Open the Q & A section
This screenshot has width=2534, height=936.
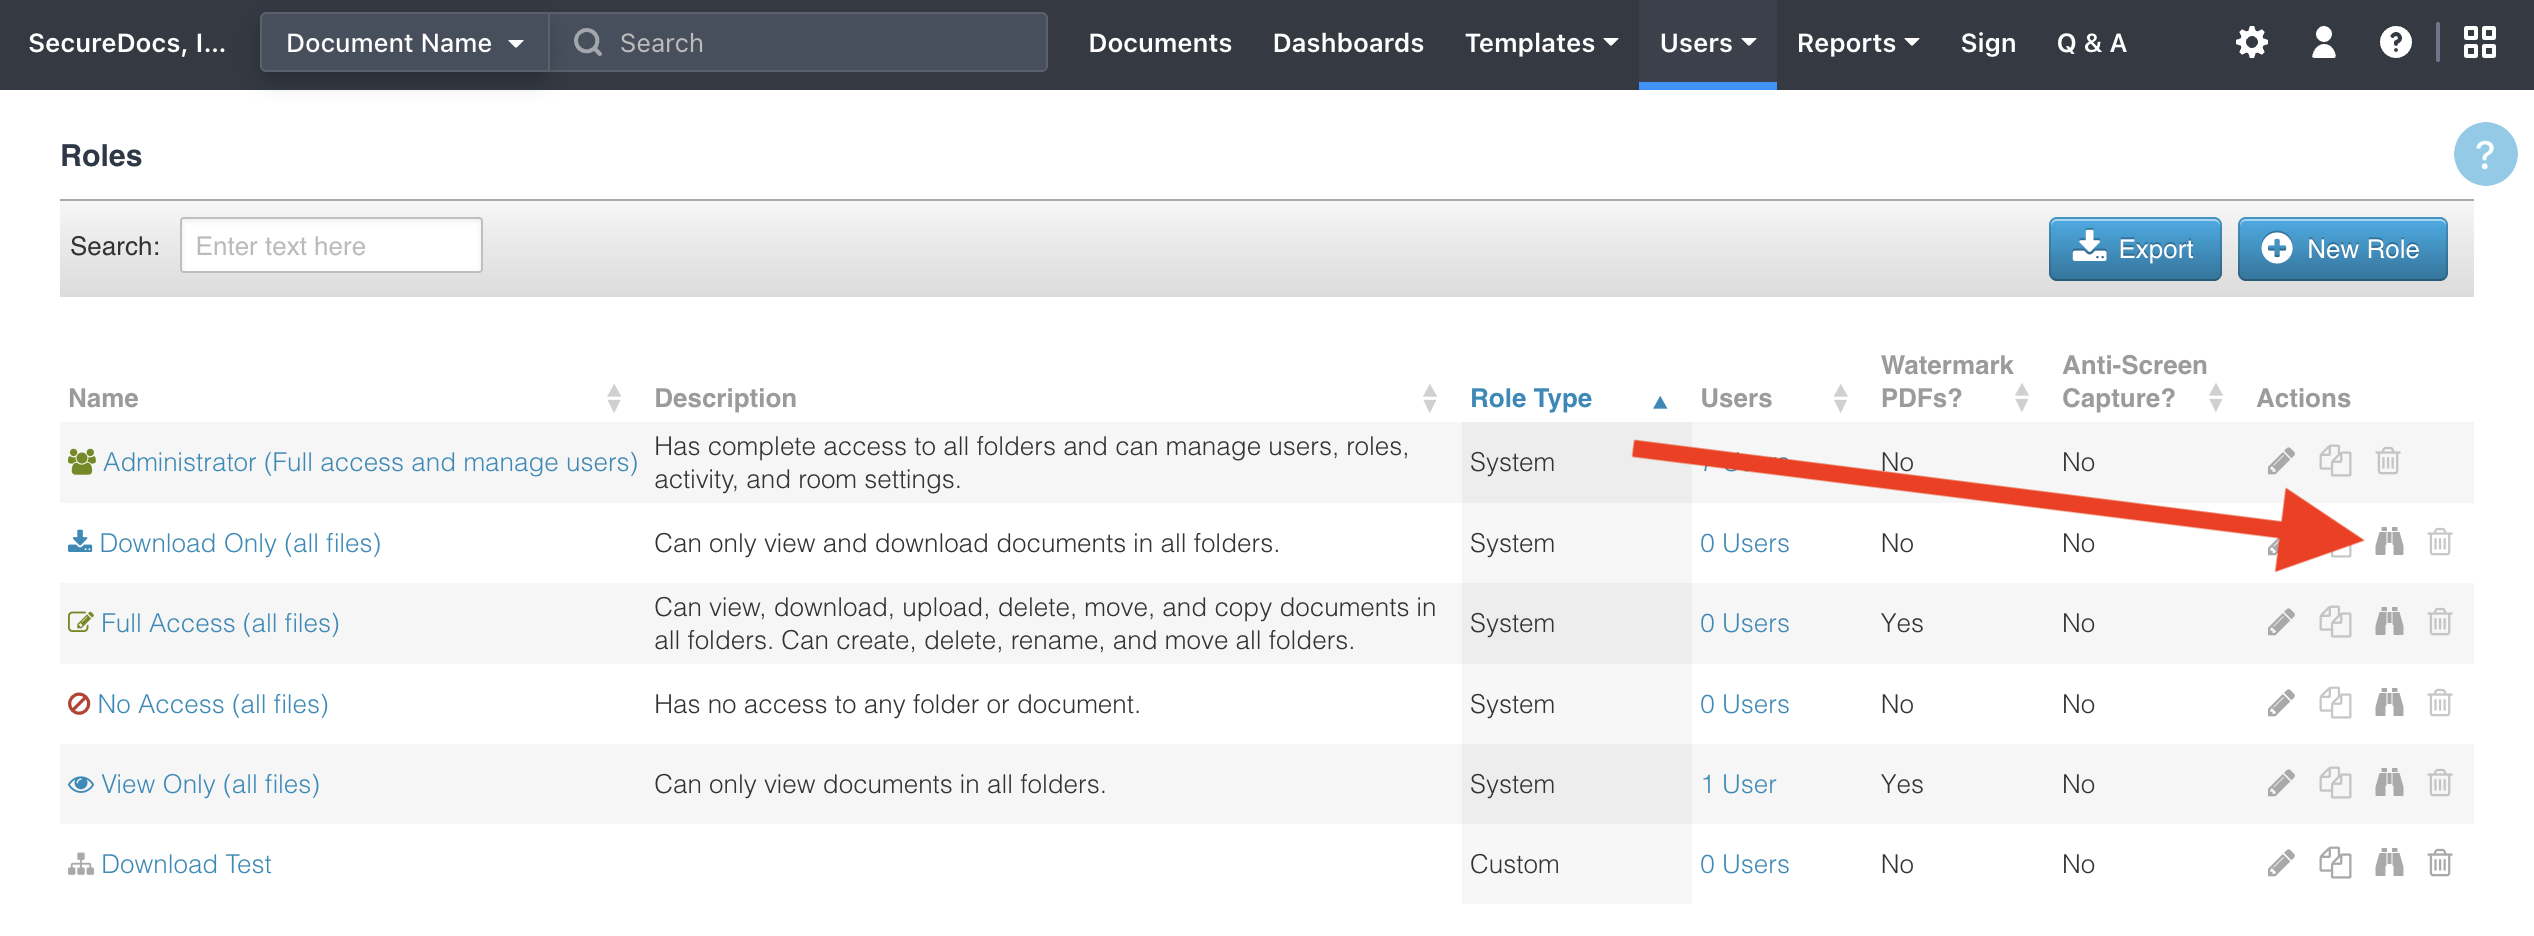click(2092, 43)
